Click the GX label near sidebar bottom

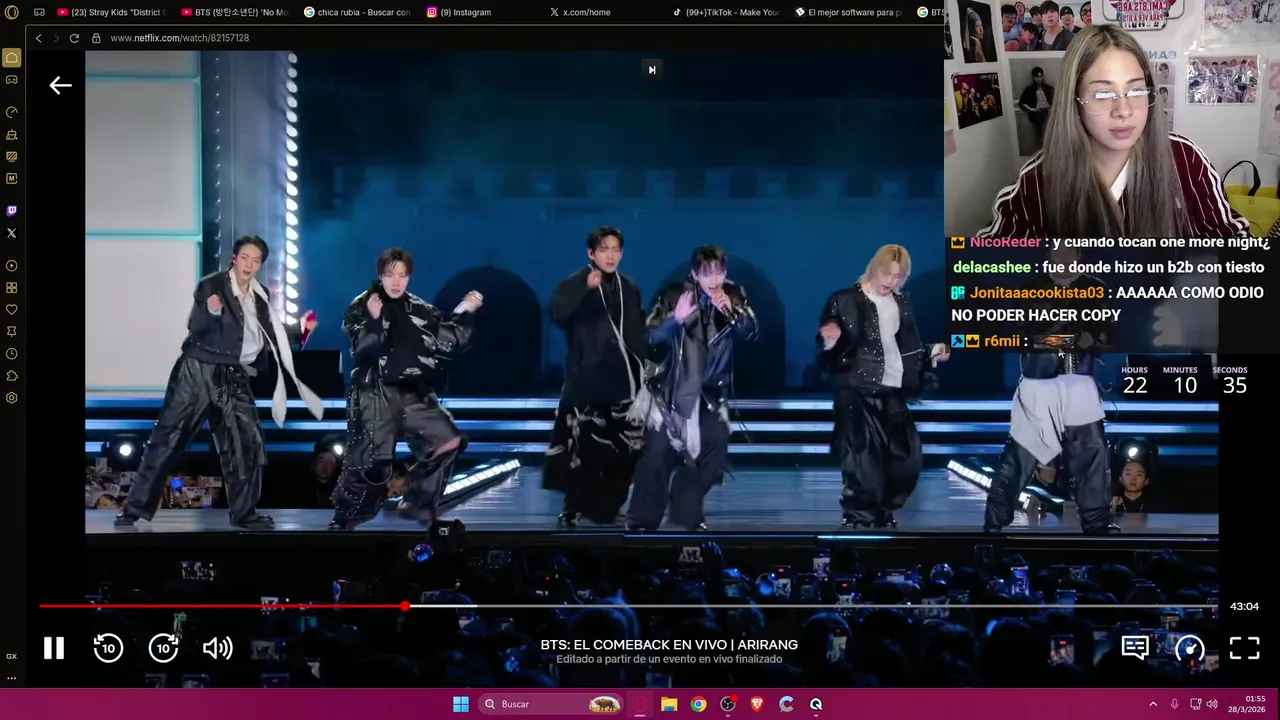point(12,657)
